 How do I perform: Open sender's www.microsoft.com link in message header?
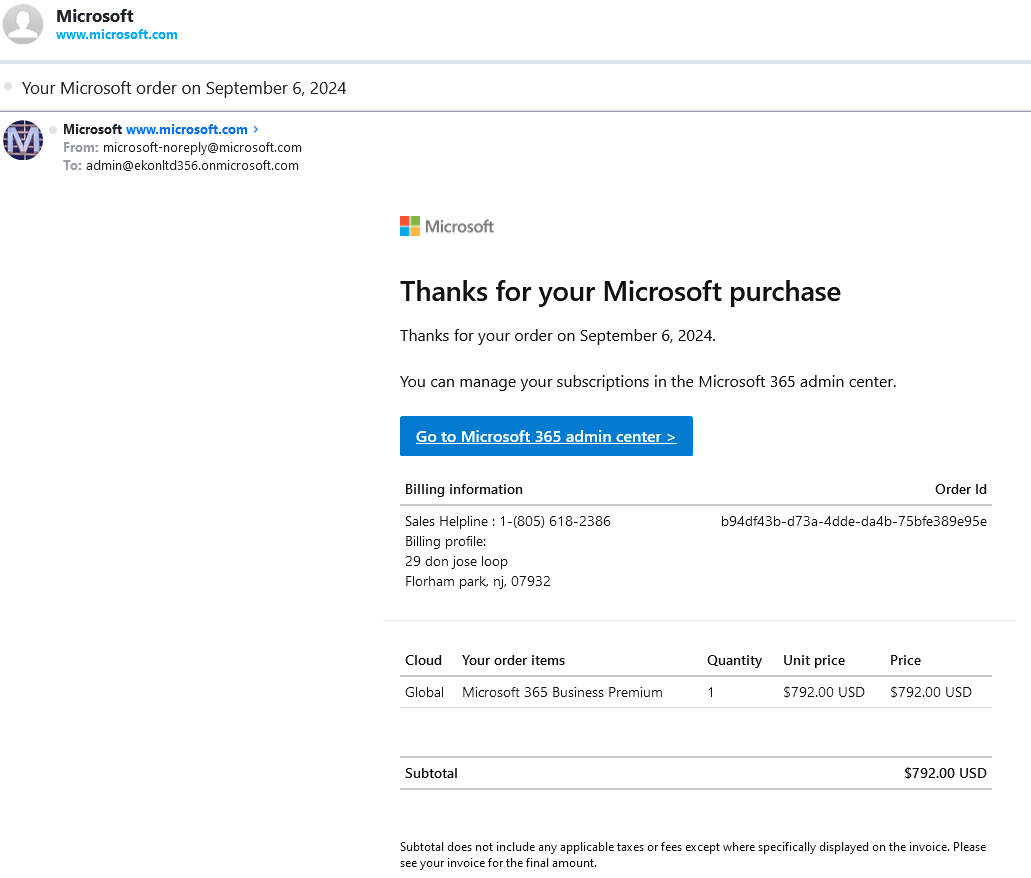tap(187, 130)
